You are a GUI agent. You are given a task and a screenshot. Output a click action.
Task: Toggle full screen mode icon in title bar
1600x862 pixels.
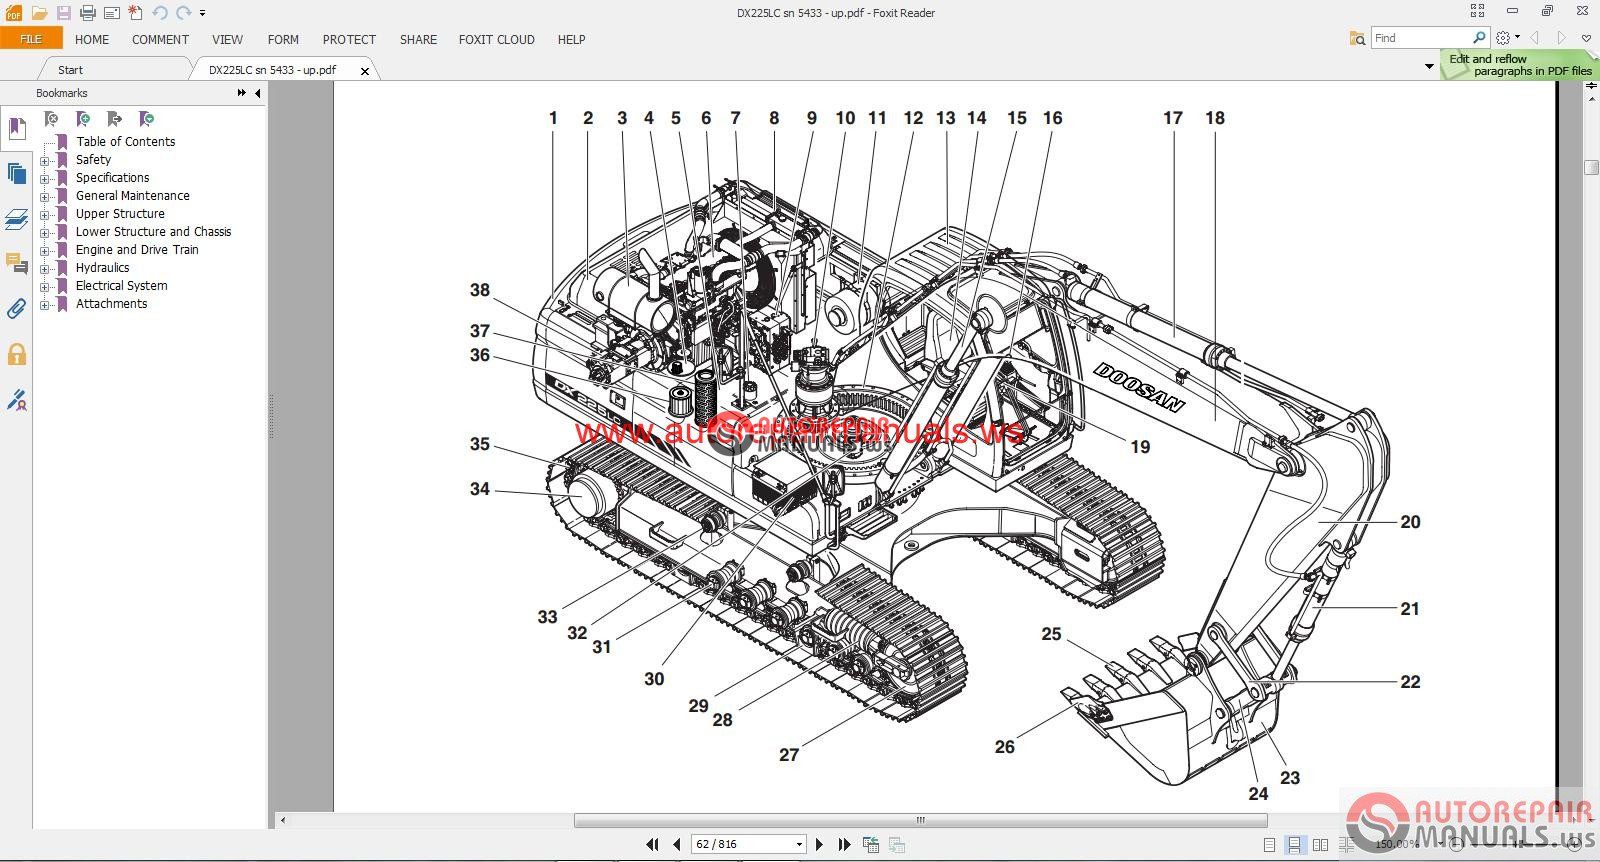click(1477, 11)
